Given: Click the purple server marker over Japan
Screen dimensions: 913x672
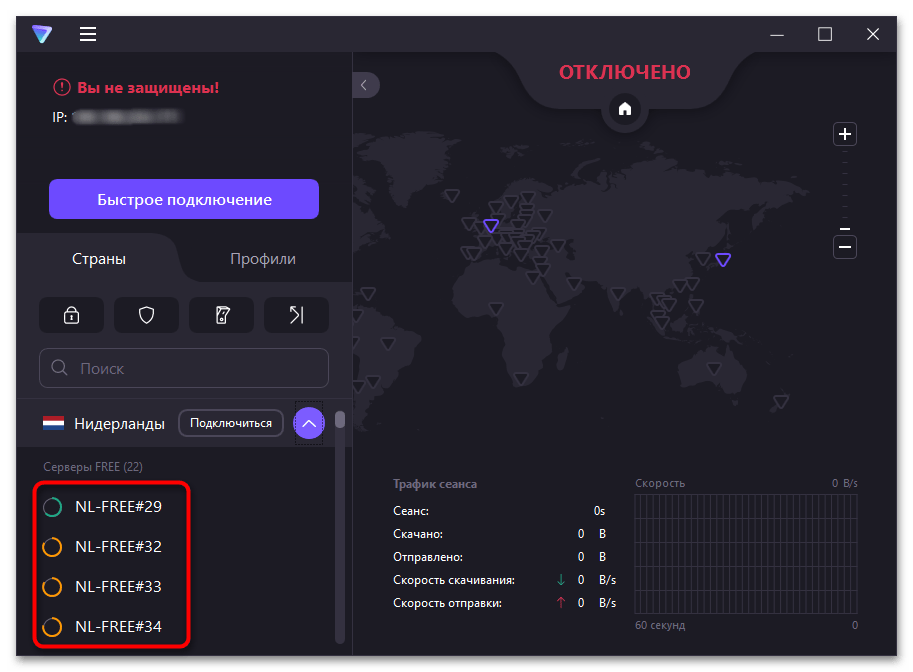Looking at the screenshot, I should 723,260.
